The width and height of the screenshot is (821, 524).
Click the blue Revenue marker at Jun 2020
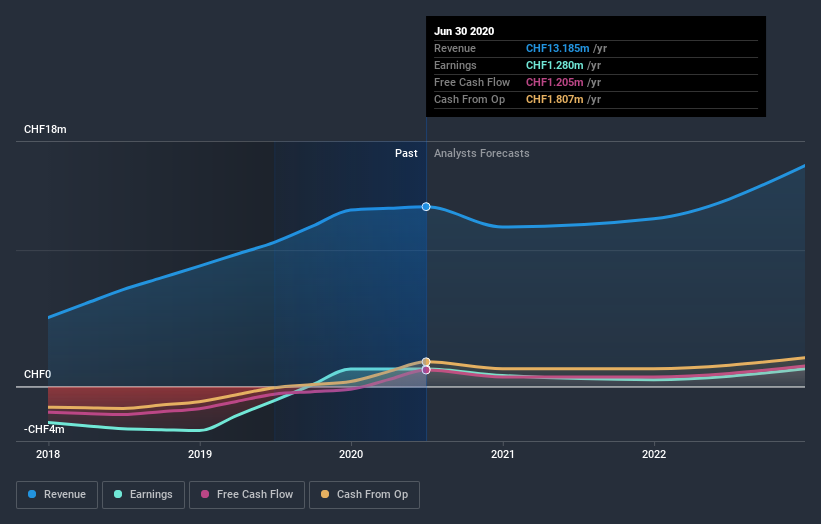click(426, 207)
